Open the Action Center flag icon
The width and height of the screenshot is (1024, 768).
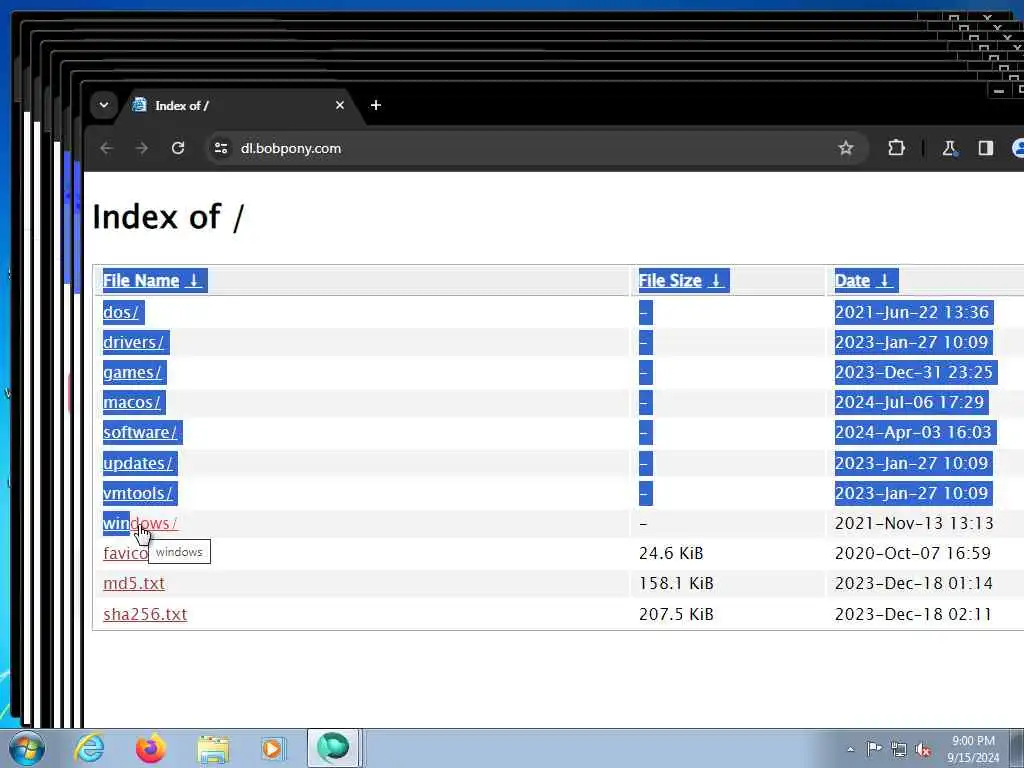[x=874, y=749]
